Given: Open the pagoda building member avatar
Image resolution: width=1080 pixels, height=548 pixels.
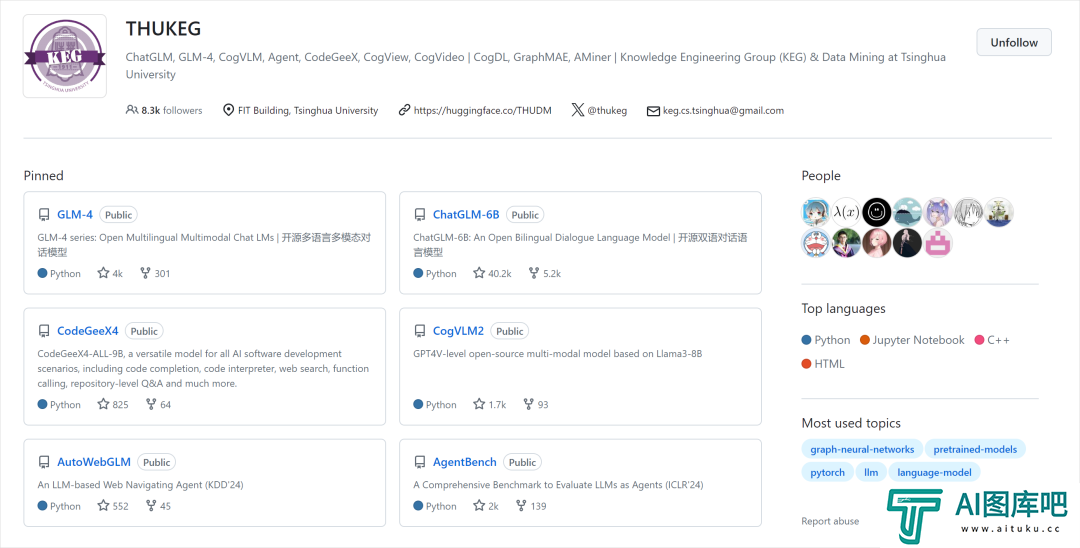Looking at the screenshot, I should pyautogui.click(x=999, y=213).
